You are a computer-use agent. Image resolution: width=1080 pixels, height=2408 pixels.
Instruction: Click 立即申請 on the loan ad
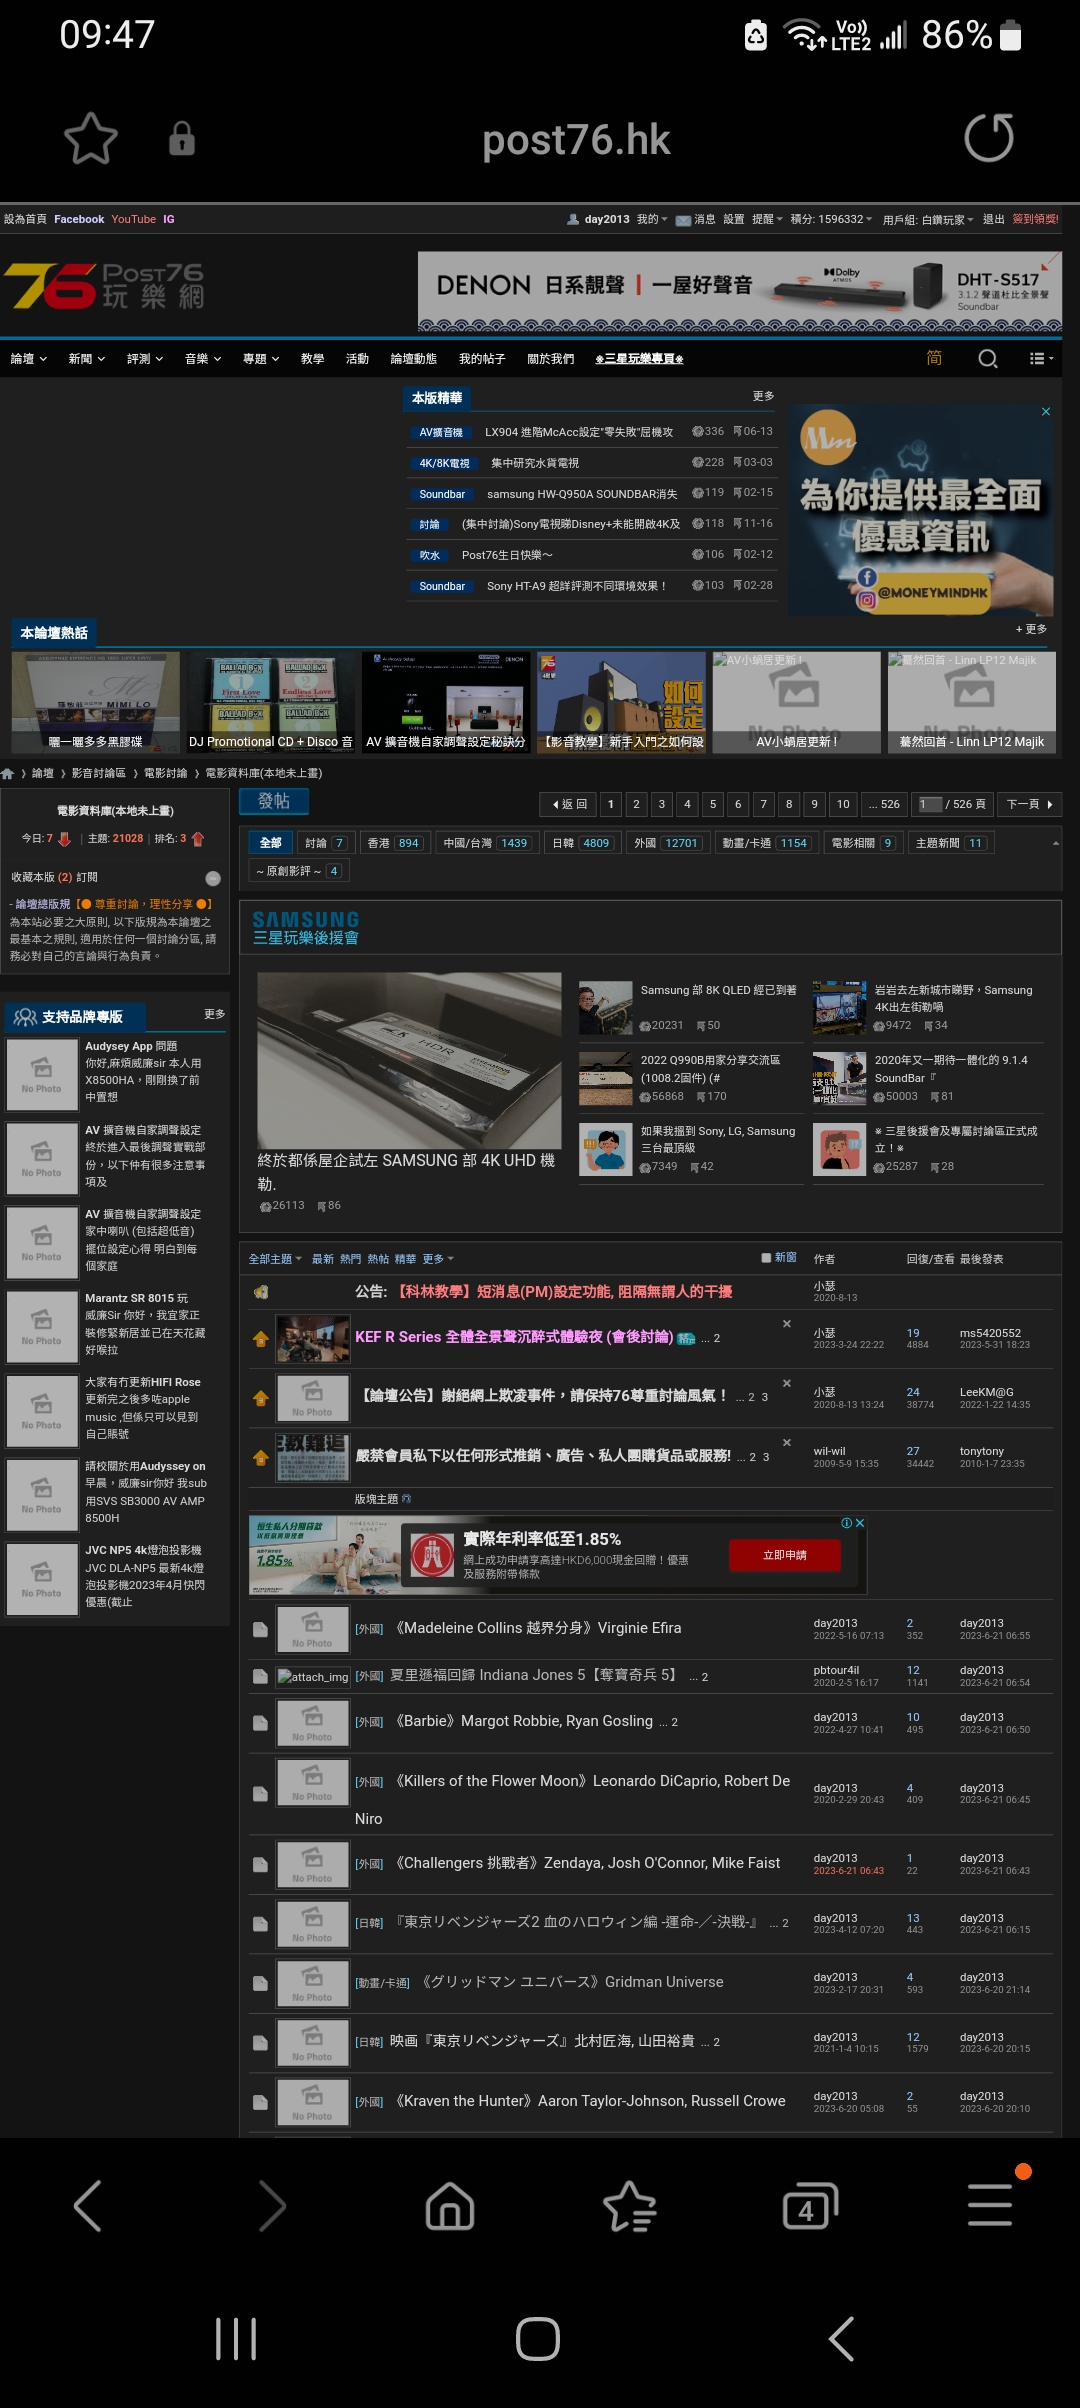point(785,1555)
